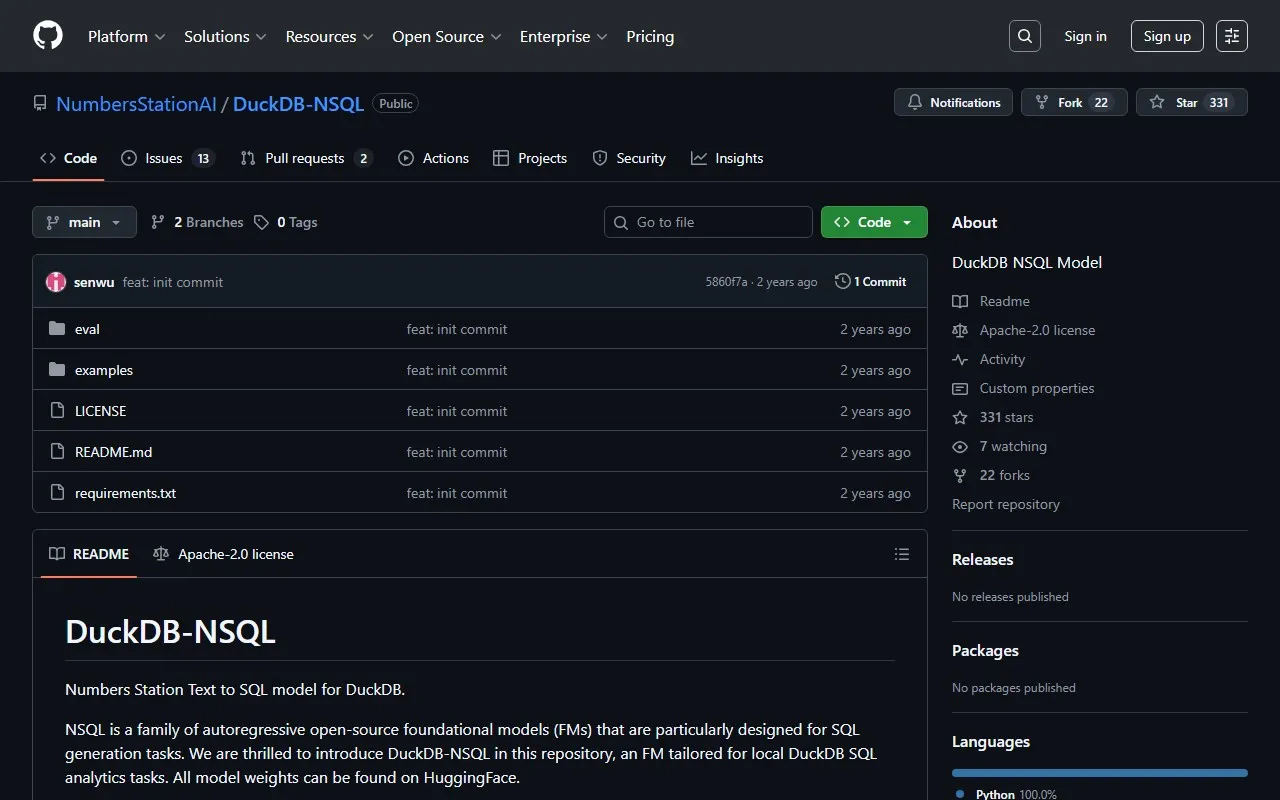This screenshot has width=1280, height=800.
Task: Click the Notifications bell button
Action: point(953,102)
